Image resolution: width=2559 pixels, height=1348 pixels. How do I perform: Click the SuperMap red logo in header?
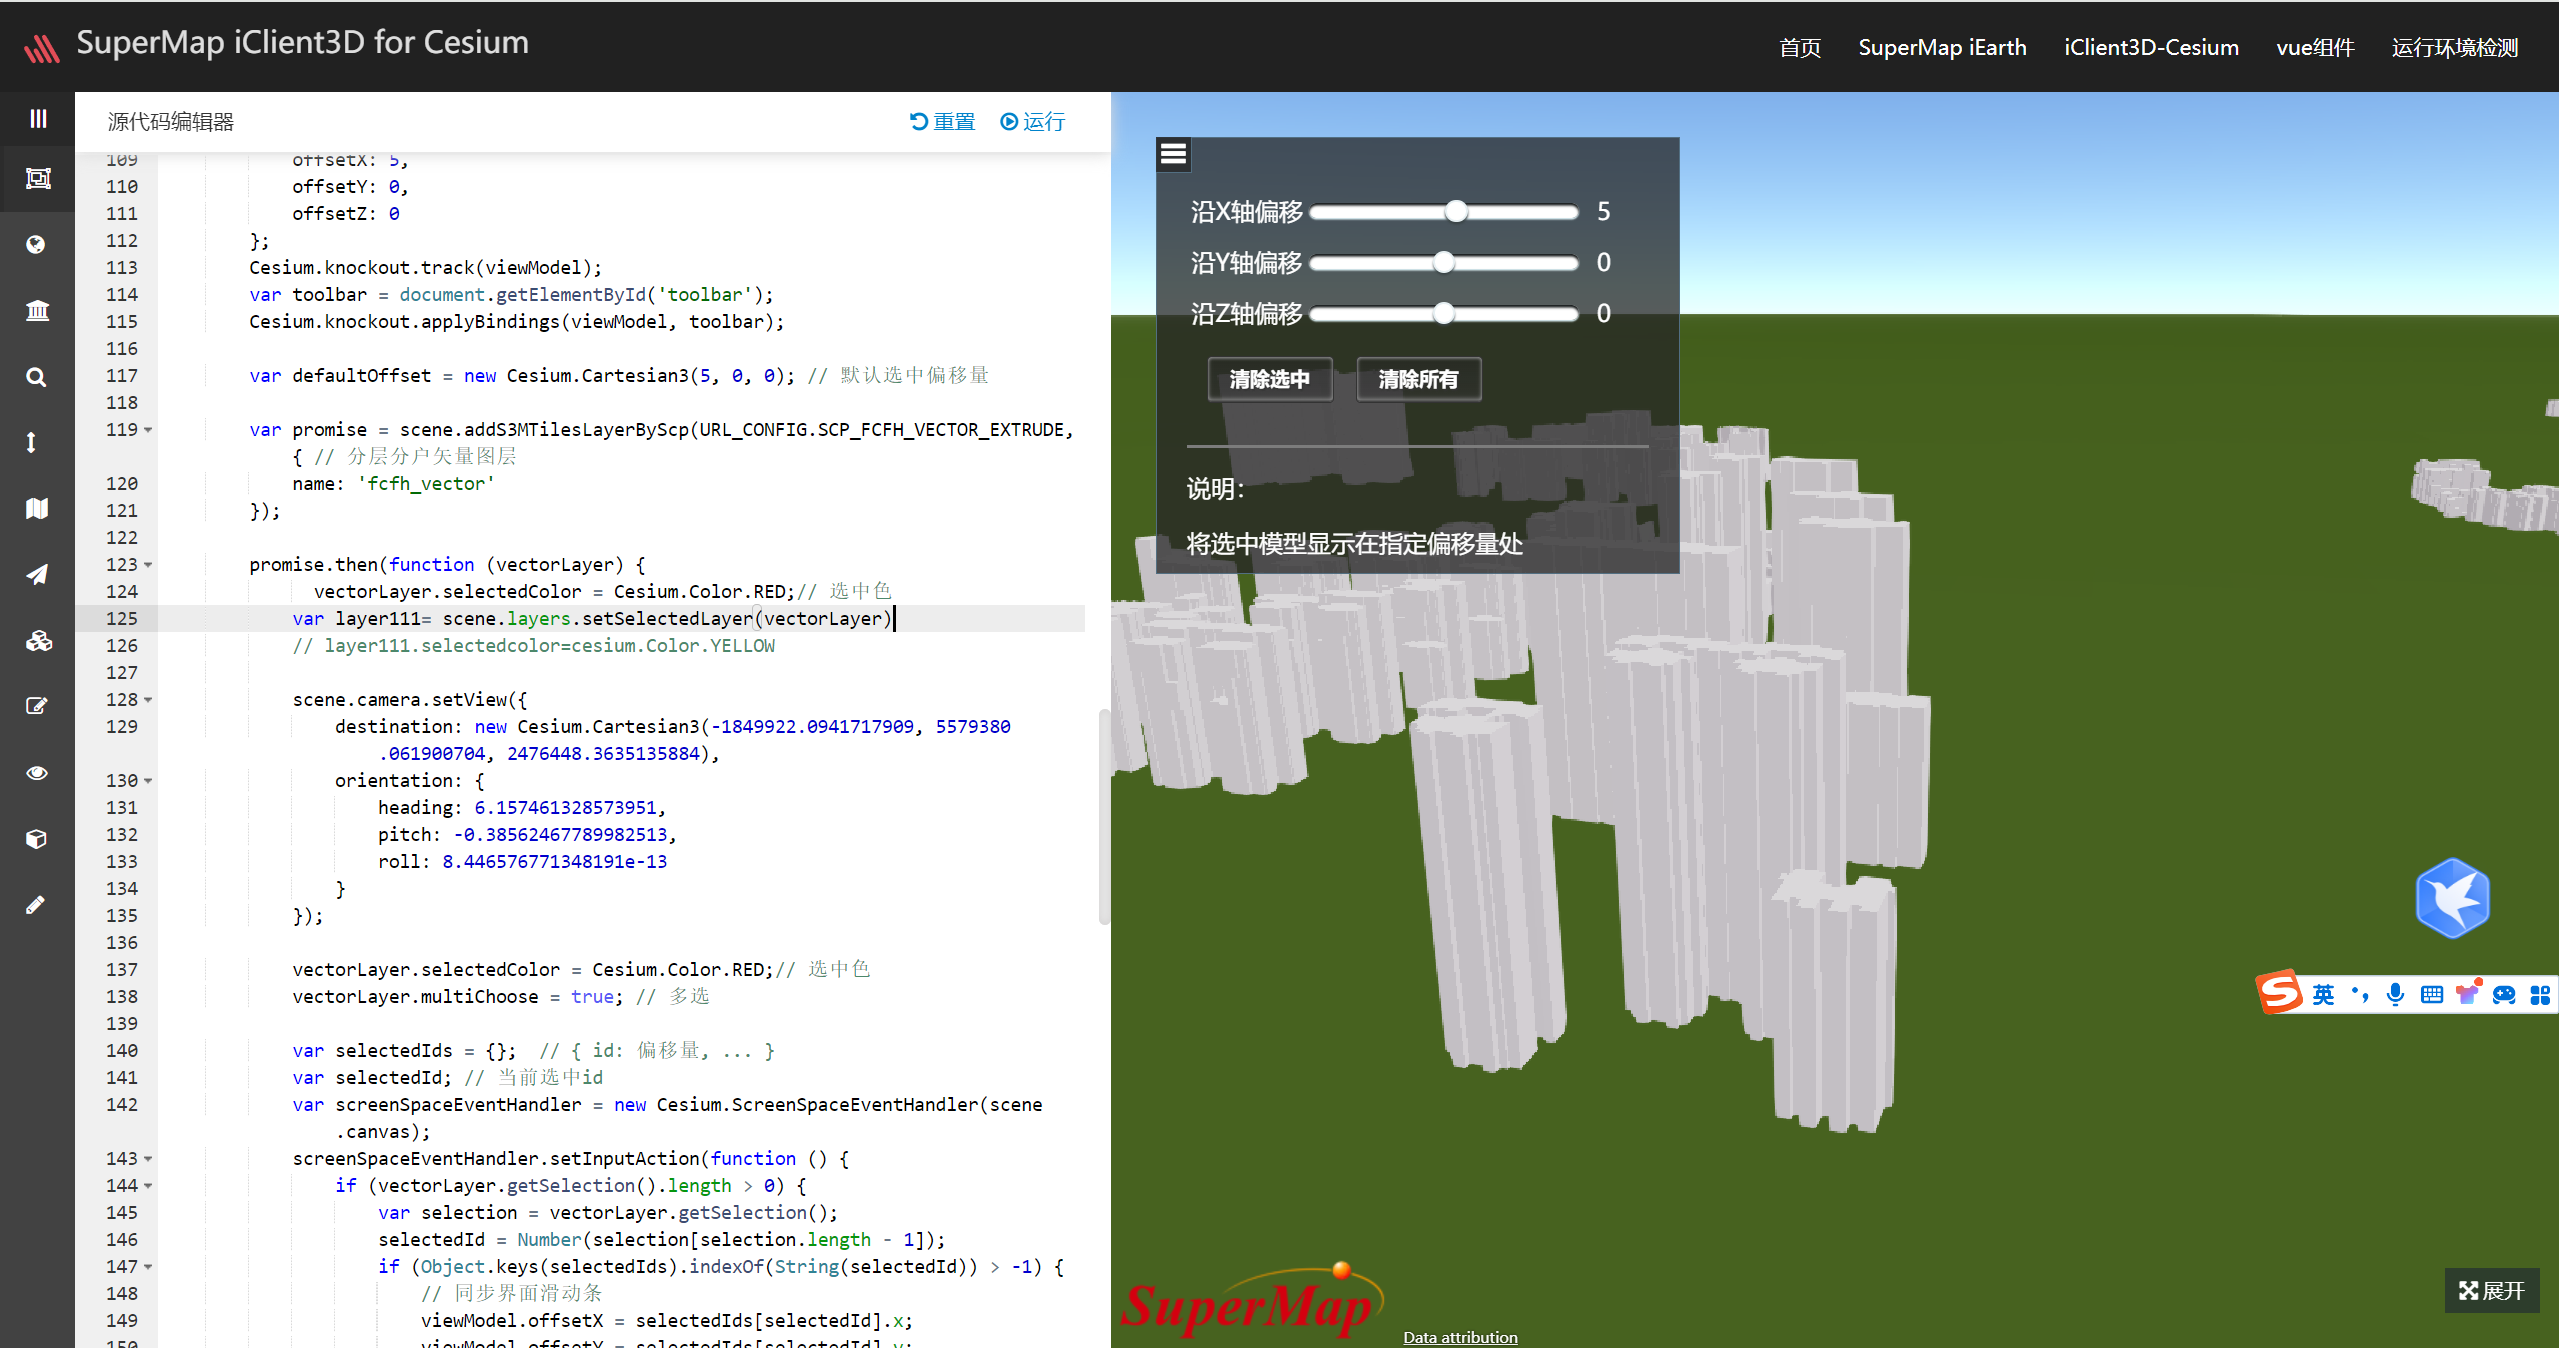point(42,47)
